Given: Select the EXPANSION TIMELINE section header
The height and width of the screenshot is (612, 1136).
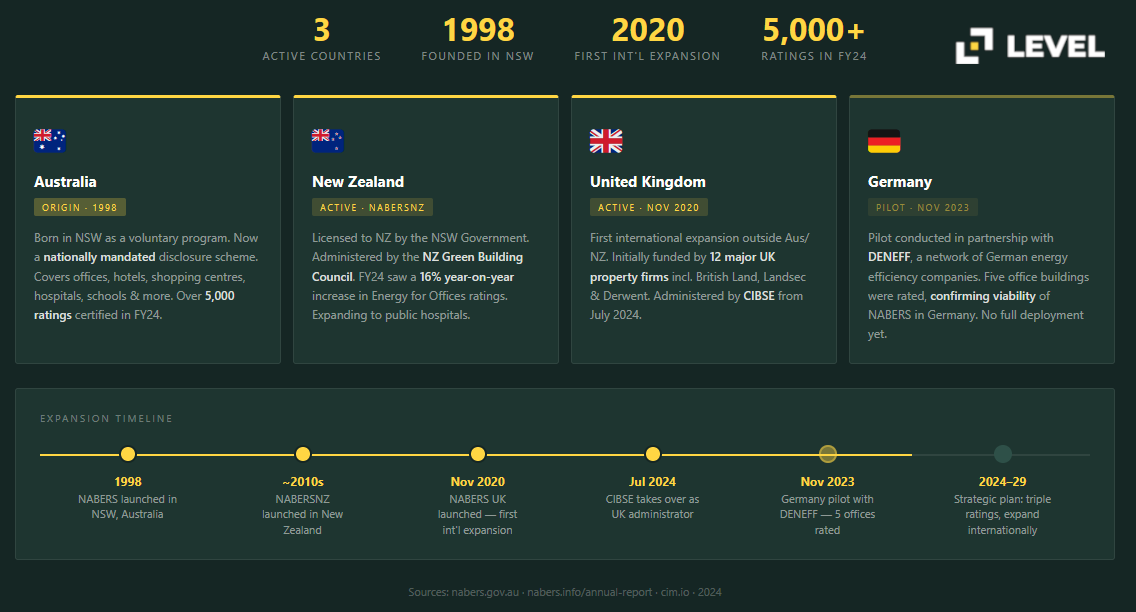Looking at the screenshot, I should point(106,418).
